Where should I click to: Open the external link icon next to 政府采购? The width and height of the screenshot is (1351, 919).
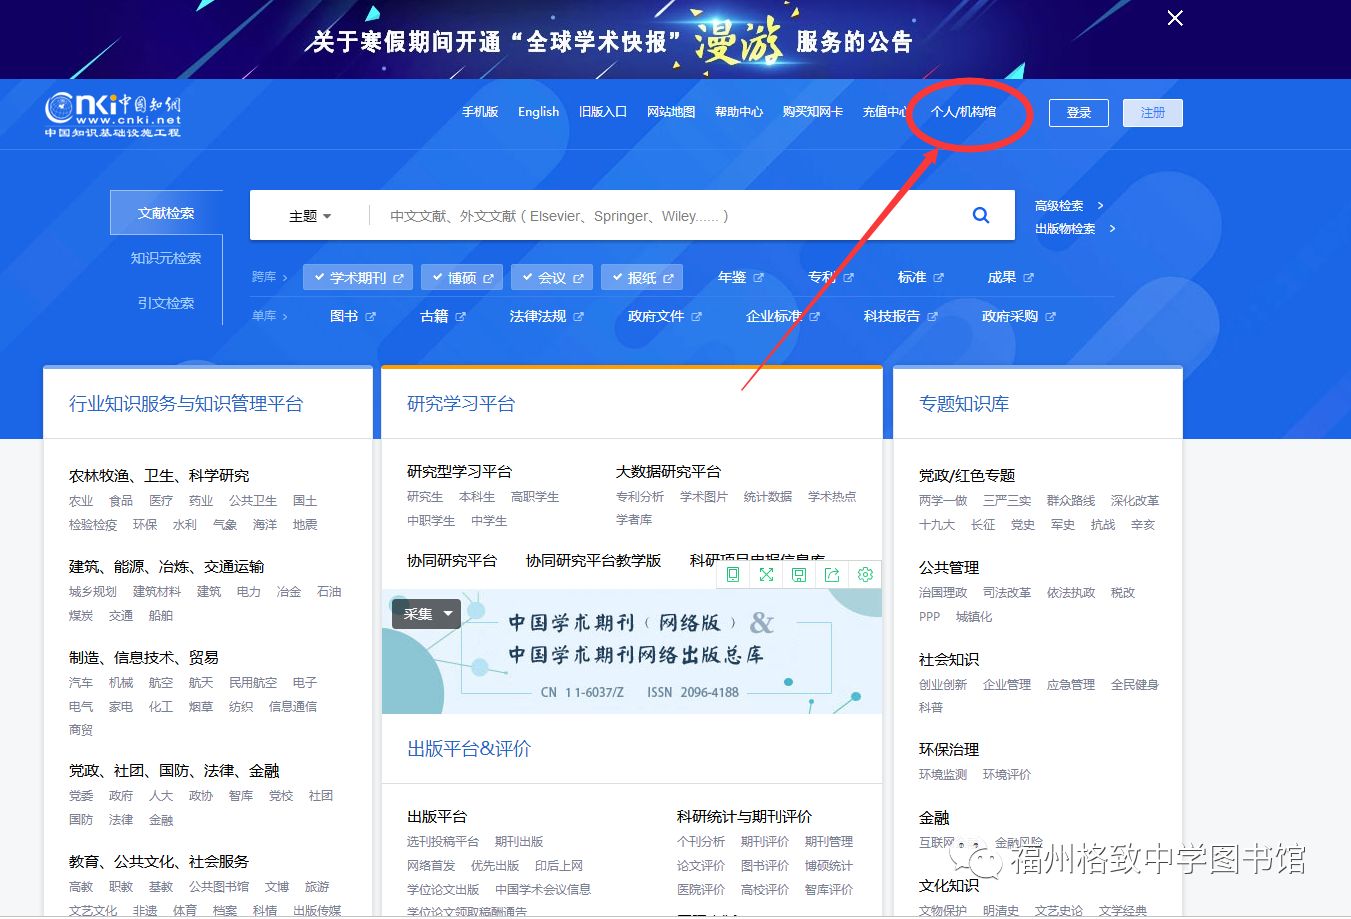coord(1050,316)
